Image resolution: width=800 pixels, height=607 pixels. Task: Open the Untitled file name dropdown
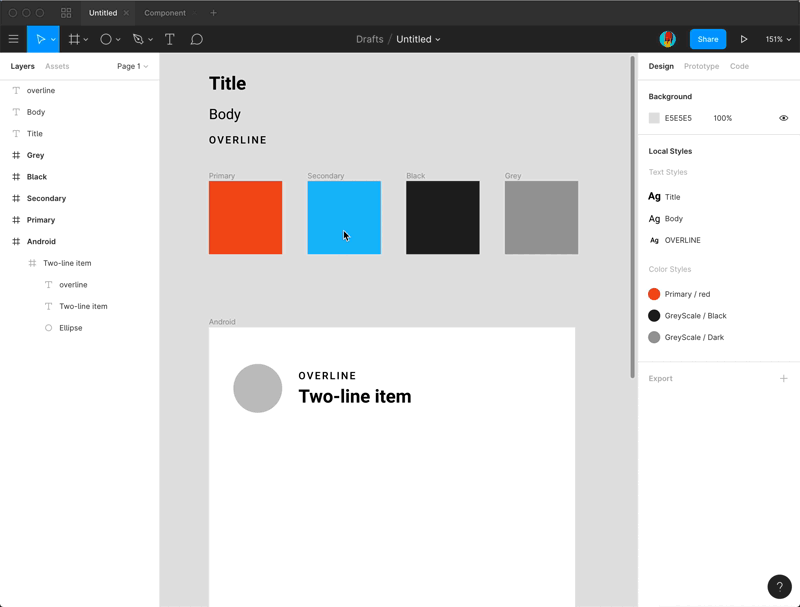pyautogui.click(x=438, y=39)
